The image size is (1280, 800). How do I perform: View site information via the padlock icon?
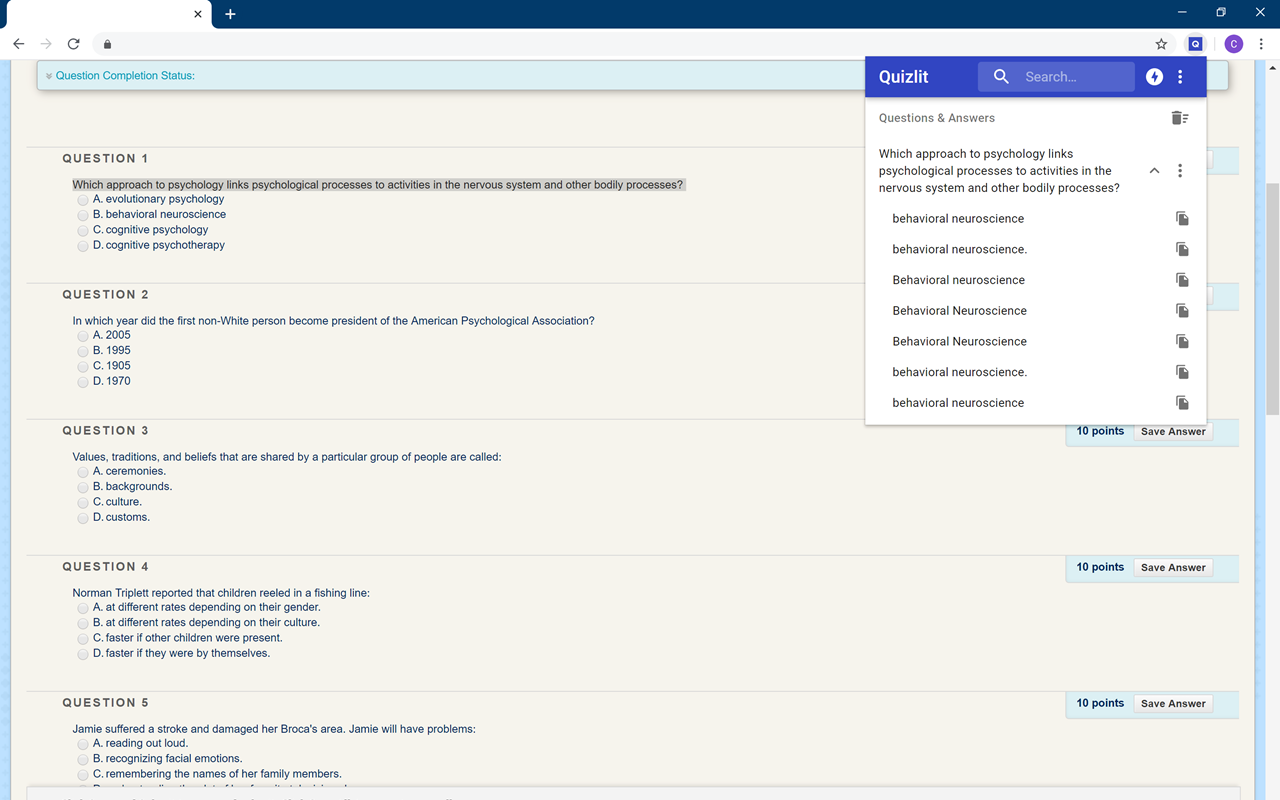tap(107, 44)
